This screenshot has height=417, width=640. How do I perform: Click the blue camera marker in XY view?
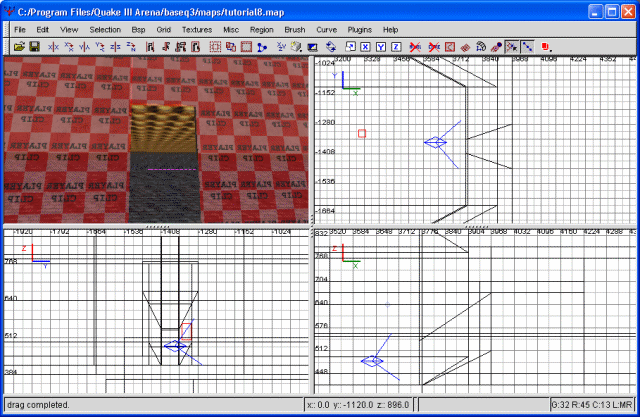coord(436,142)
